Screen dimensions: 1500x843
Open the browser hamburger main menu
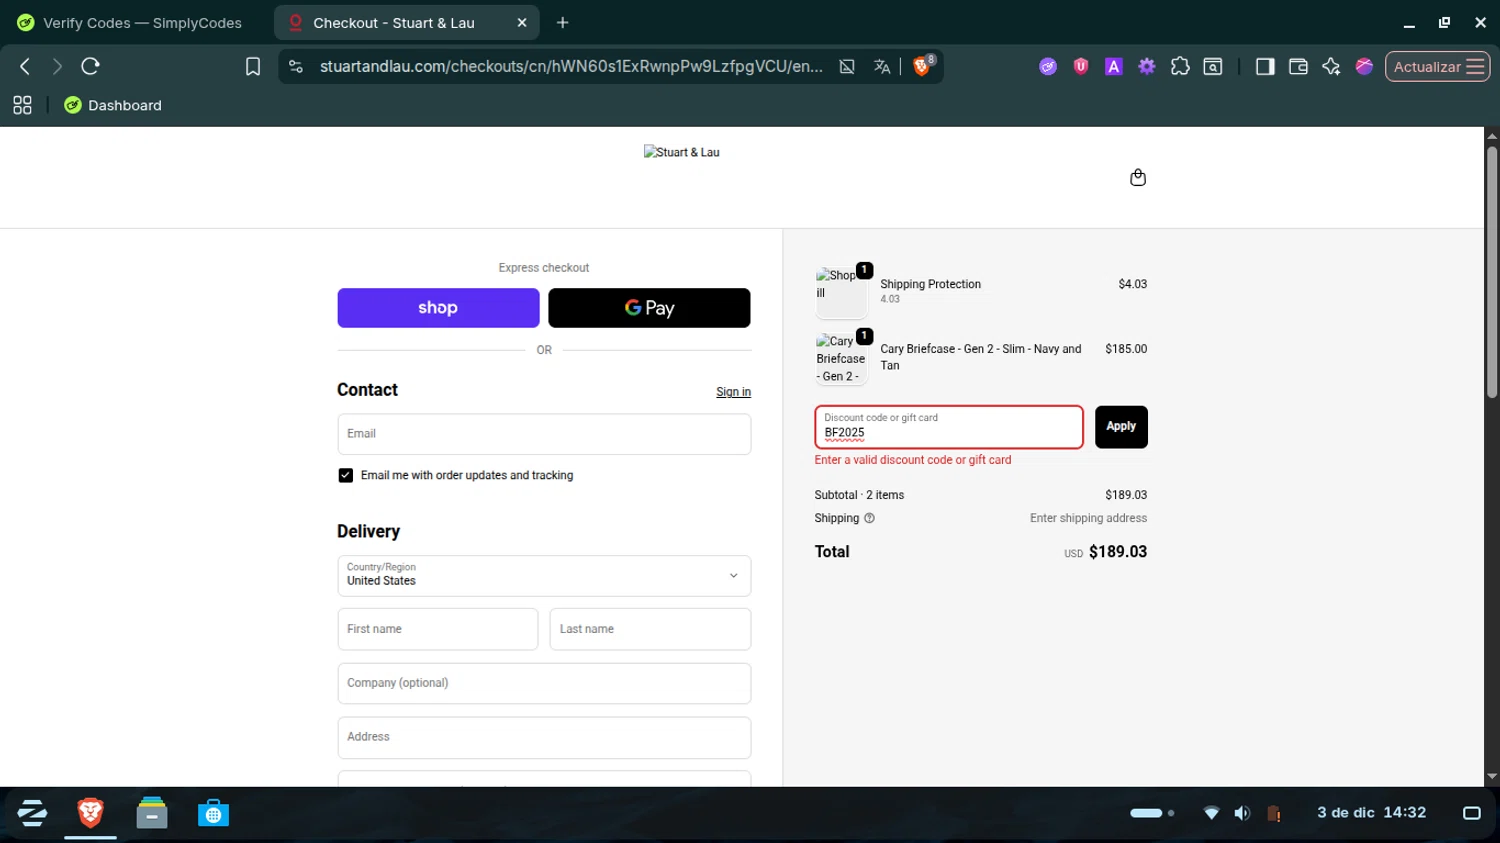pyautogui.click(x=1475, y=66)
